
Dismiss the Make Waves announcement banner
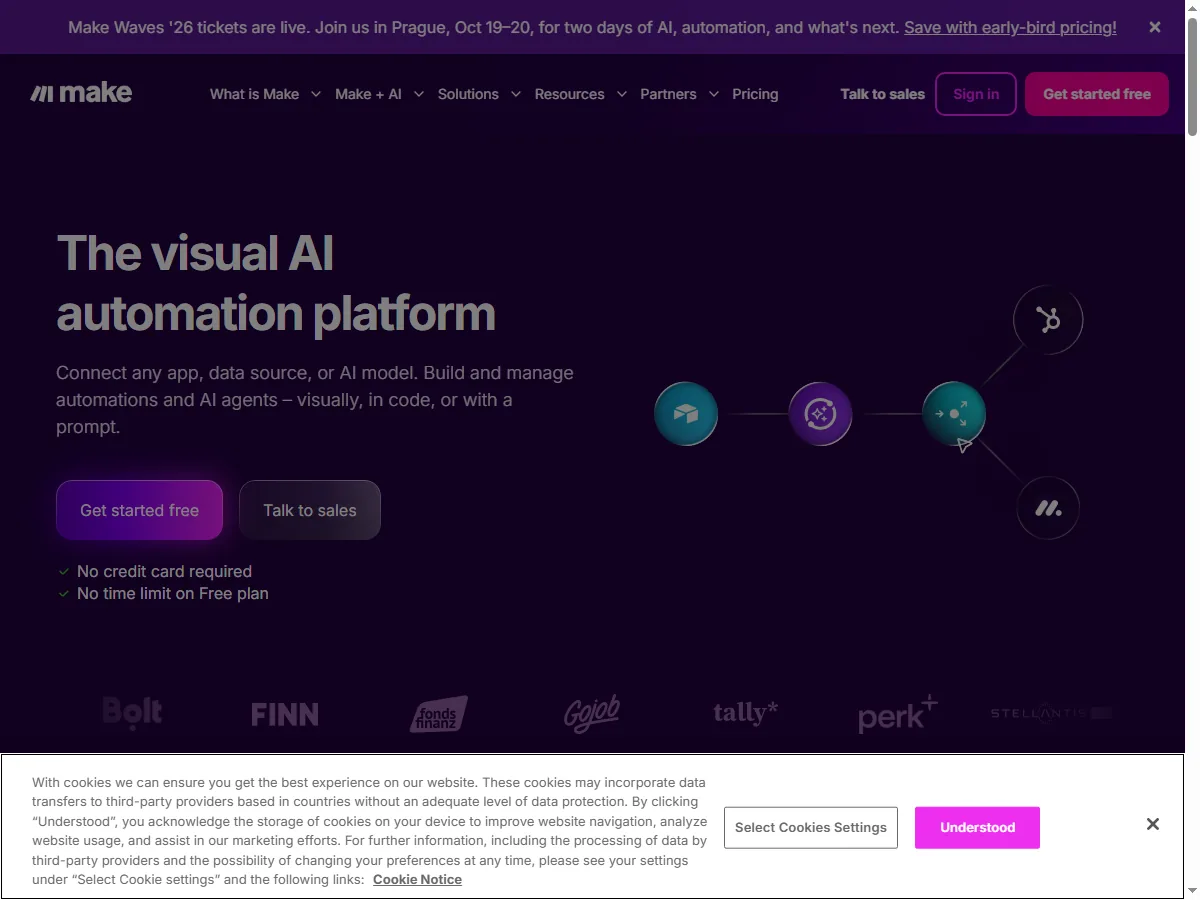coord(1155,27)
